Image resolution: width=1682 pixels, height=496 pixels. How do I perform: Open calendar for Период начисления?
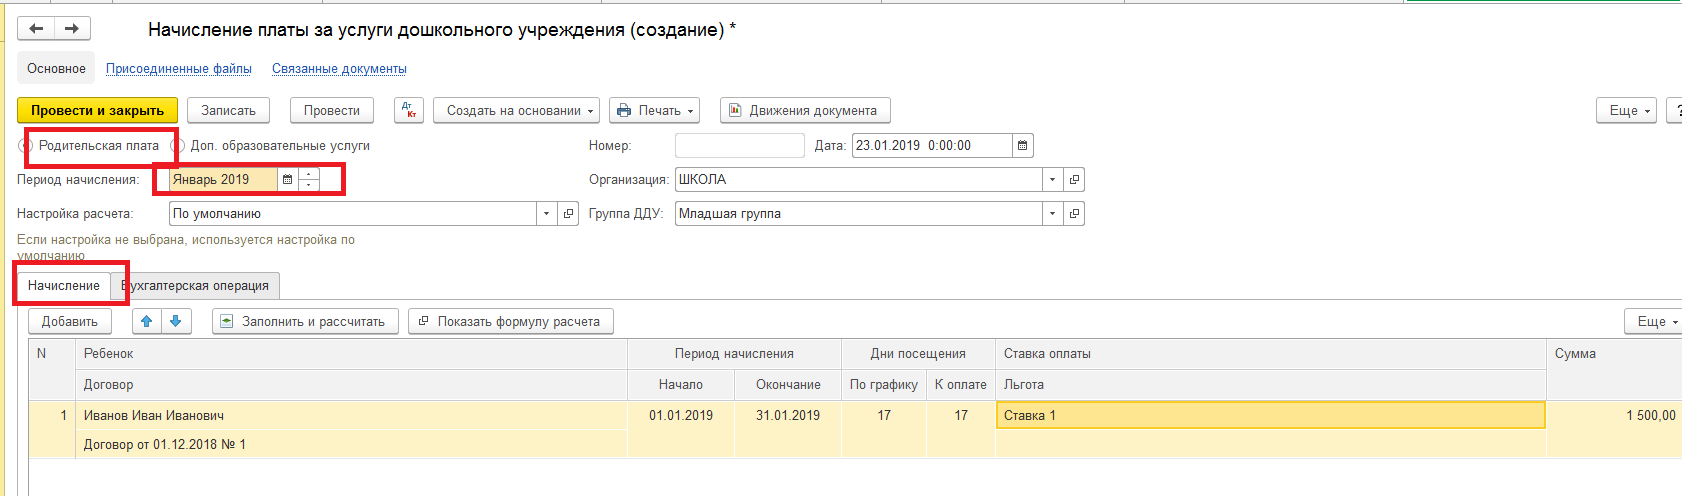[x=288, y=180]
